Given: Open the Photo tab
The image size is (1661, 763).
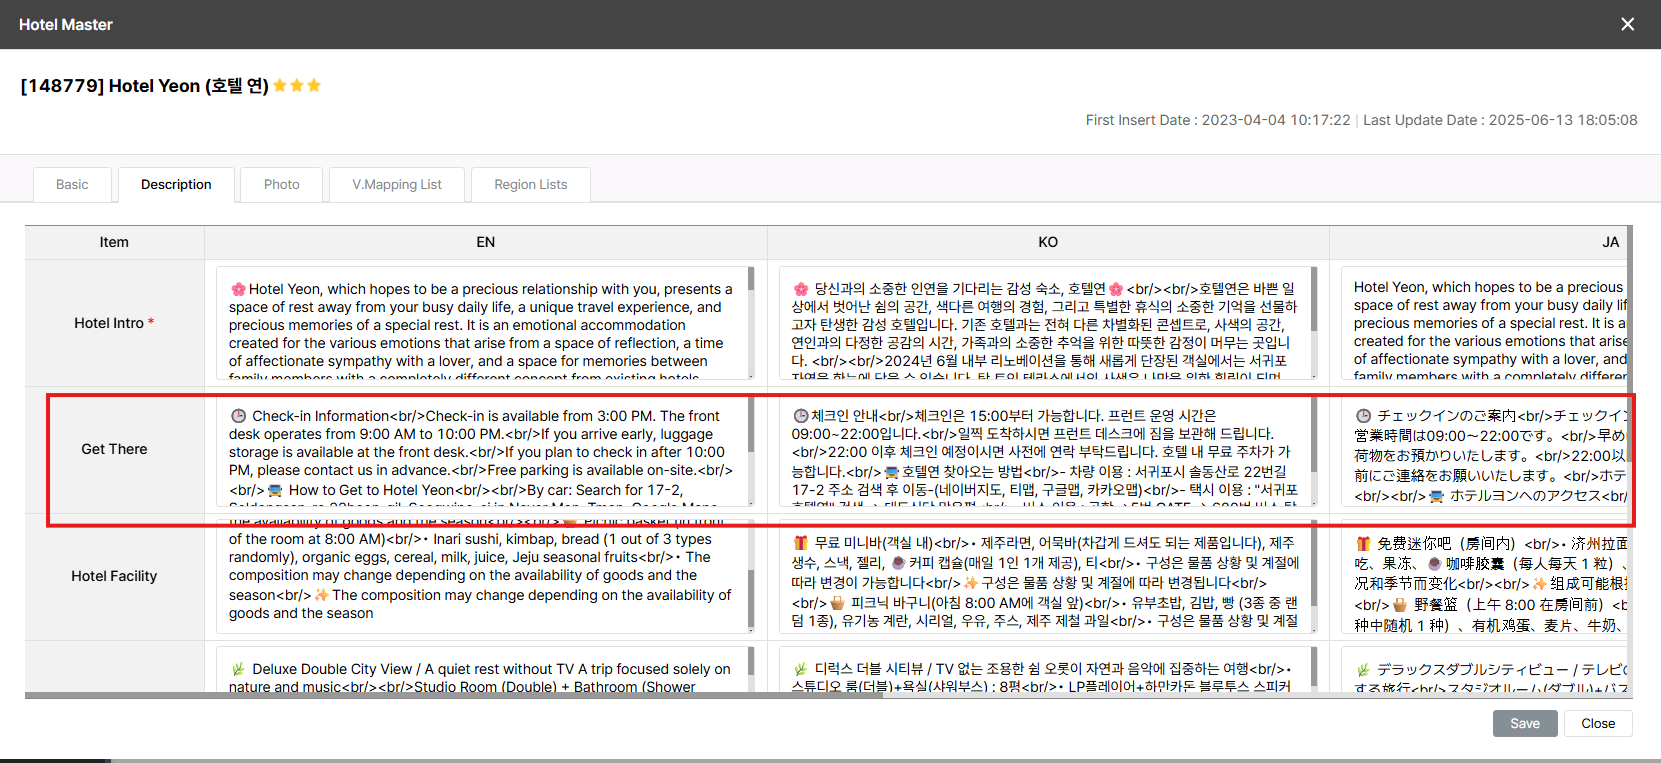Looking at the screenshot, I should coord(281,185).
